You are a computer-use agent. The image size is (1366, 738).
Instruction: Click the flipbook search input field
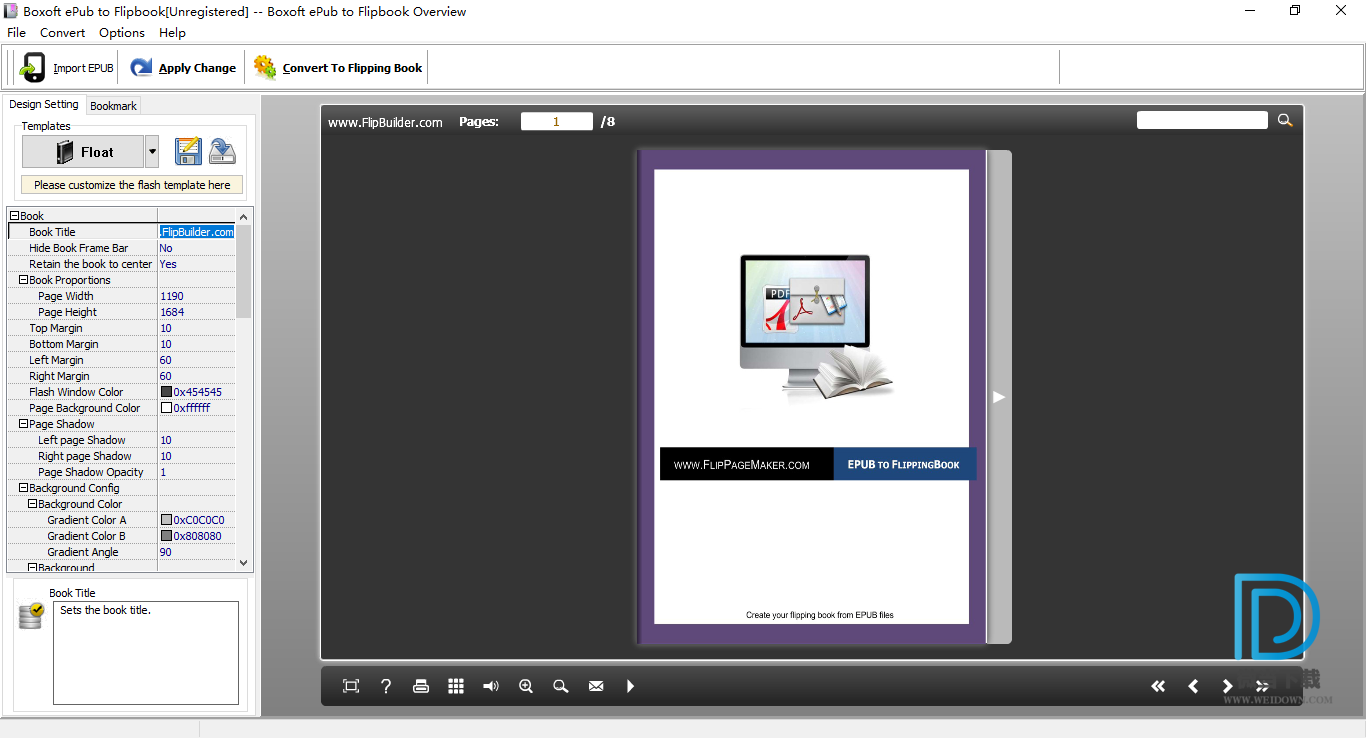click(1202, 120)
